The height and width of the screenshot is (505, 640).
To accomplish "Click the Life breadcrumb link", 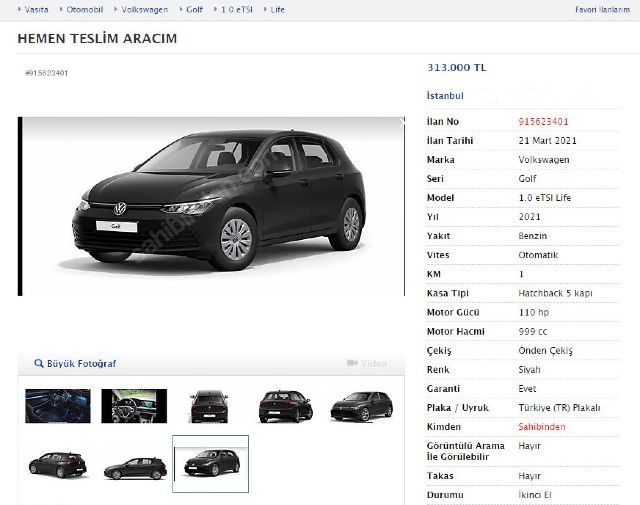I will 278,9.
